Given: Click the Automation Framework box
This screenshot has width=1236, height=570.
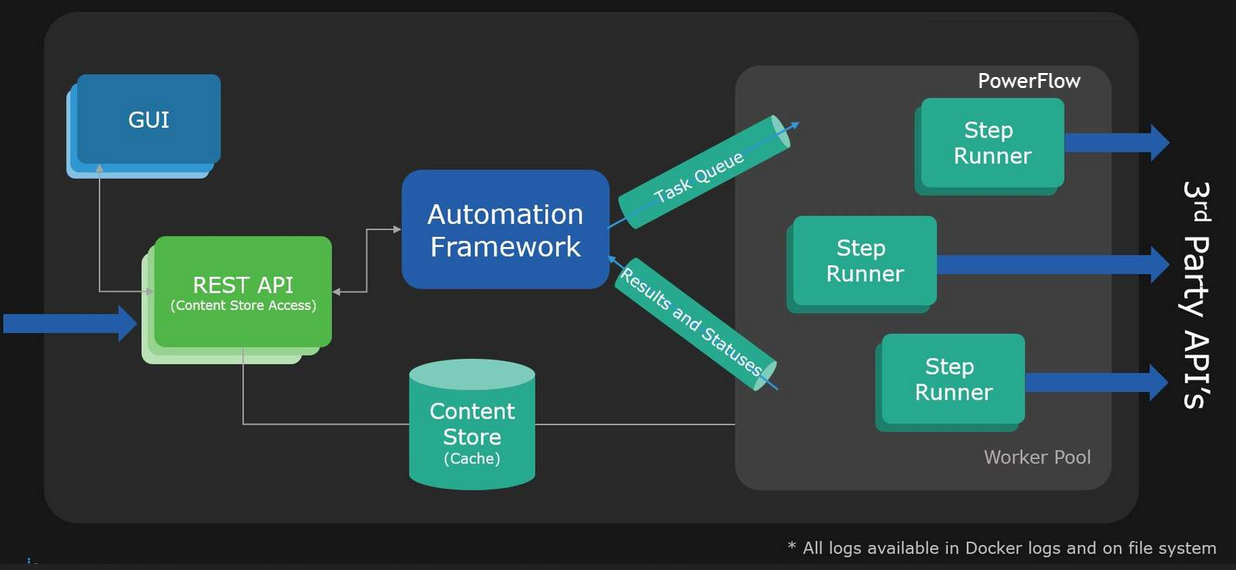Looking at the screenshot, I should pos(505,230).
